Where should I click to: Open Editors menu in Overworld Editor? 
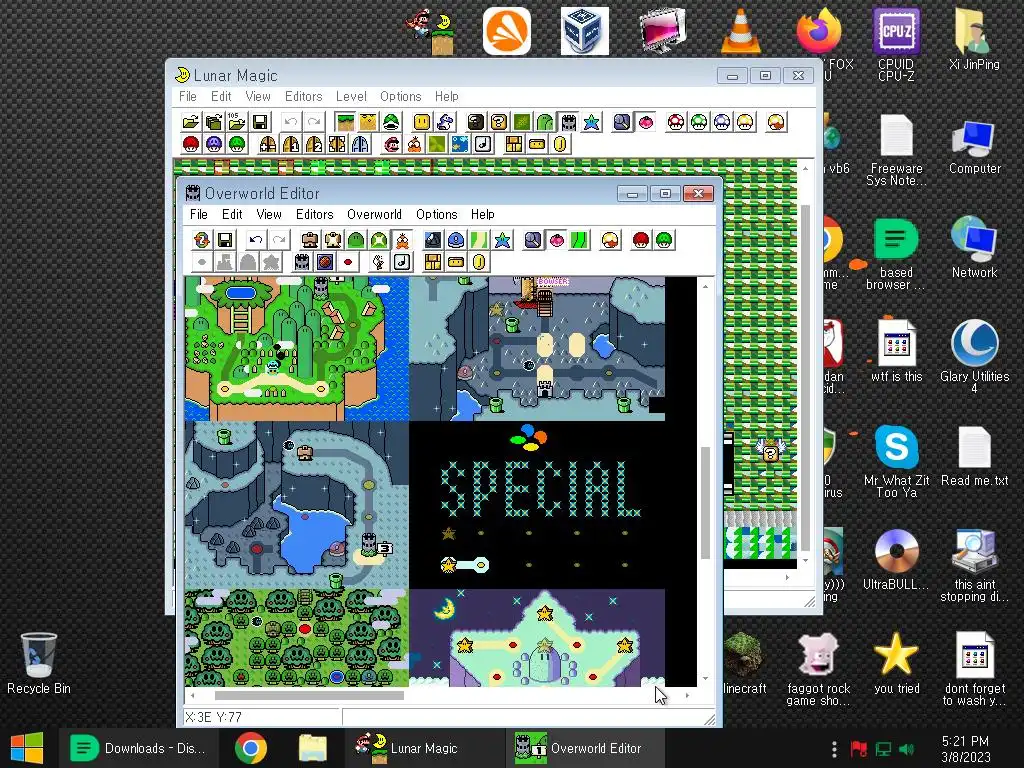click(315, 214)
